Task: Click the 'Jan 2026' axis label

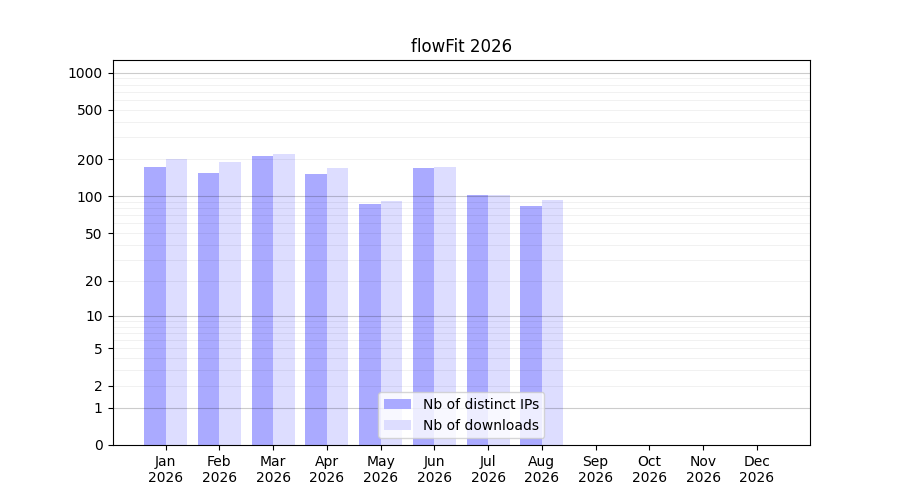Action: [x=165, y=469]
